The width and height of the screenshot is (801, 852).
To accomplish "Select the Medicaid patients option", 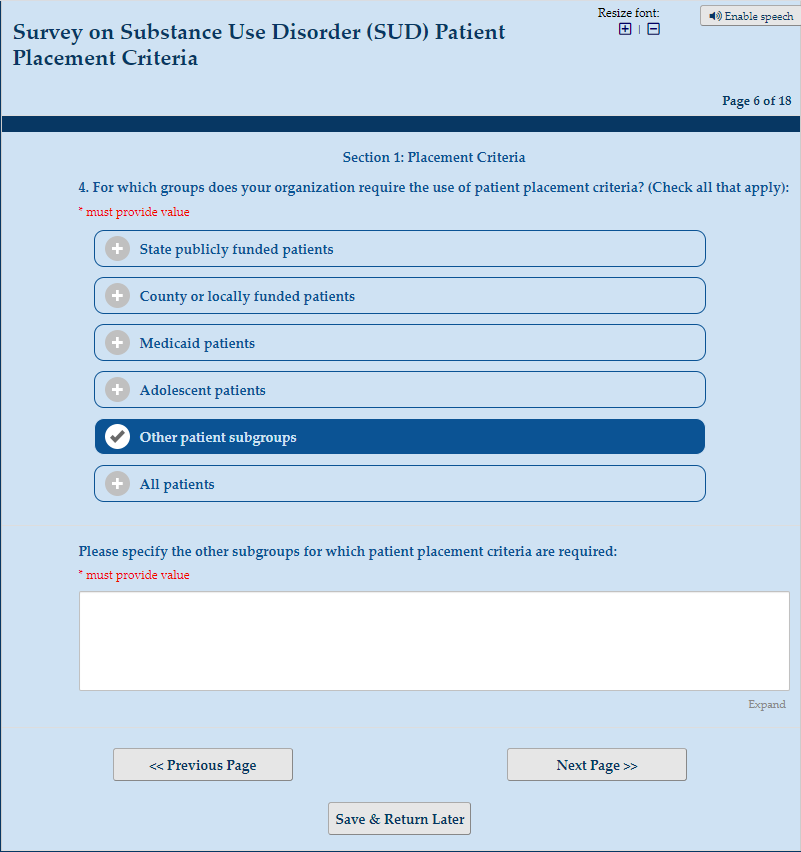I will pyautogui.click(x=400, y=343).
